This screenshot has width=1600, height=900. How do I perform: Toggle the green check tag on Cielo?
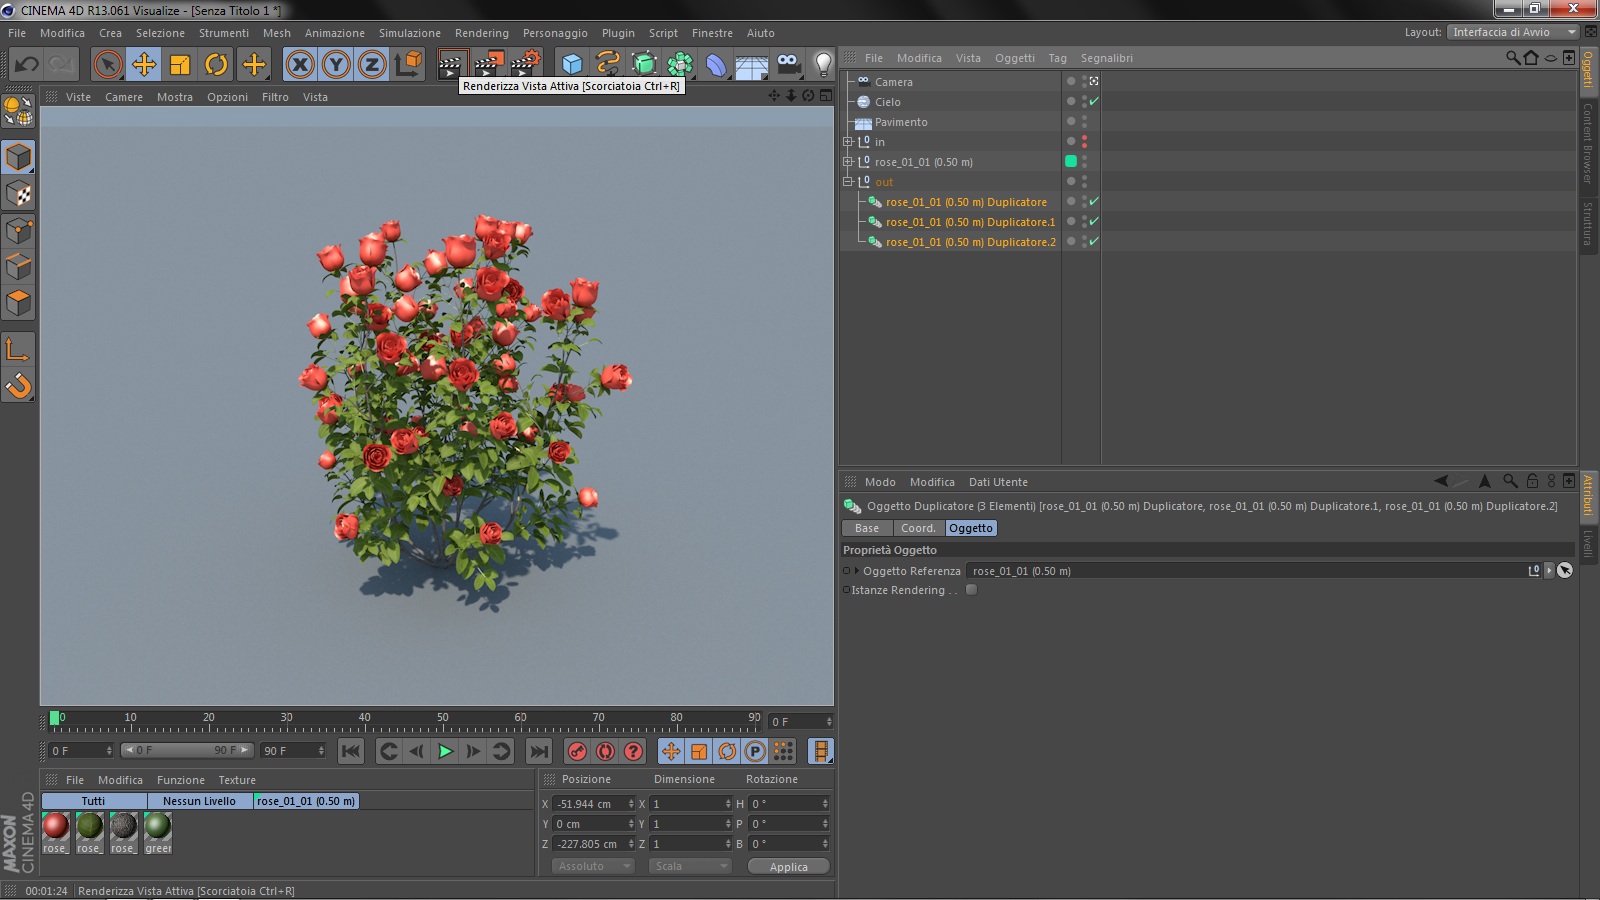pyautogui.click(x=1094, y=102)
